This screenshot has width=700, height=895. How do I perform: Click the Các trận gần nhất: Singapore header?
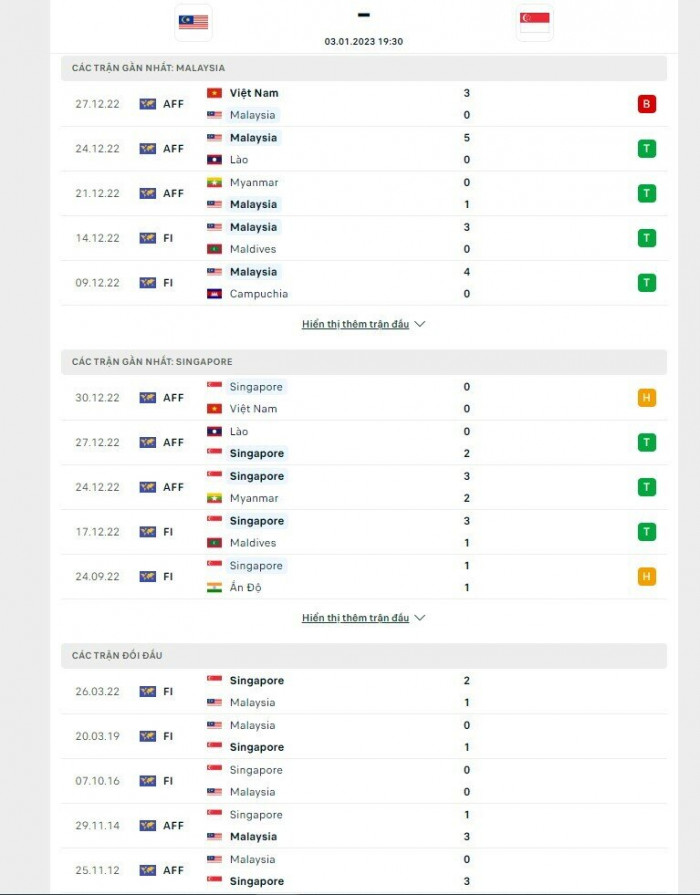[152, 362]
